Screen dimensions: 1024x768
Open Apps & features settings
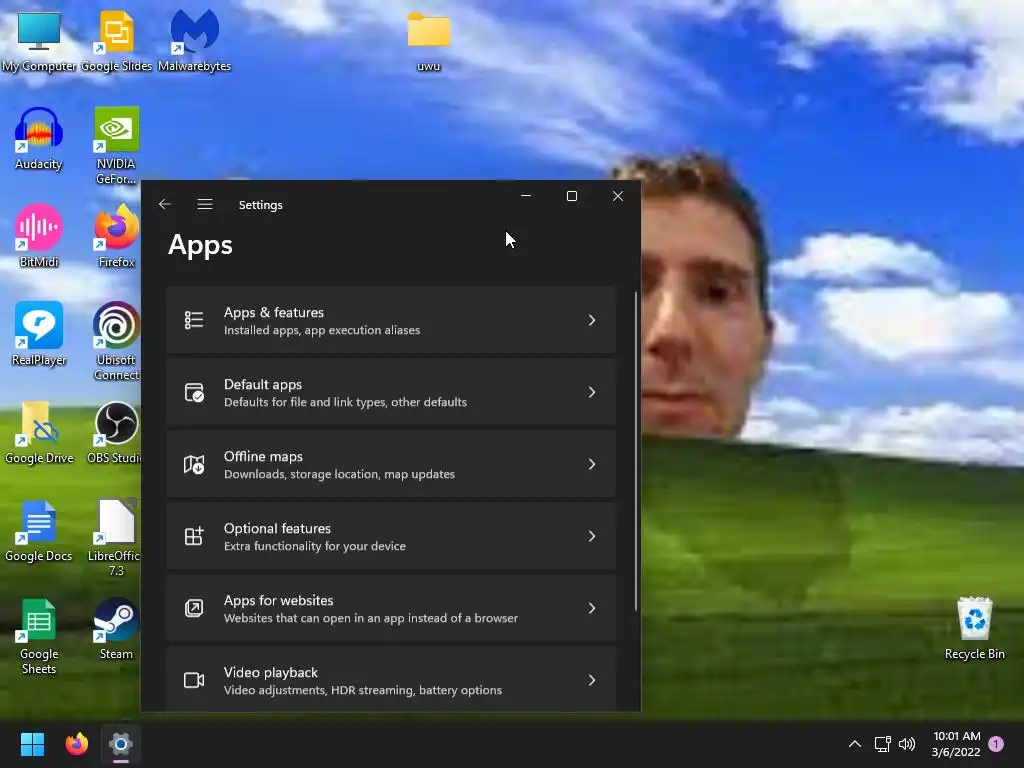pos(391,320)
